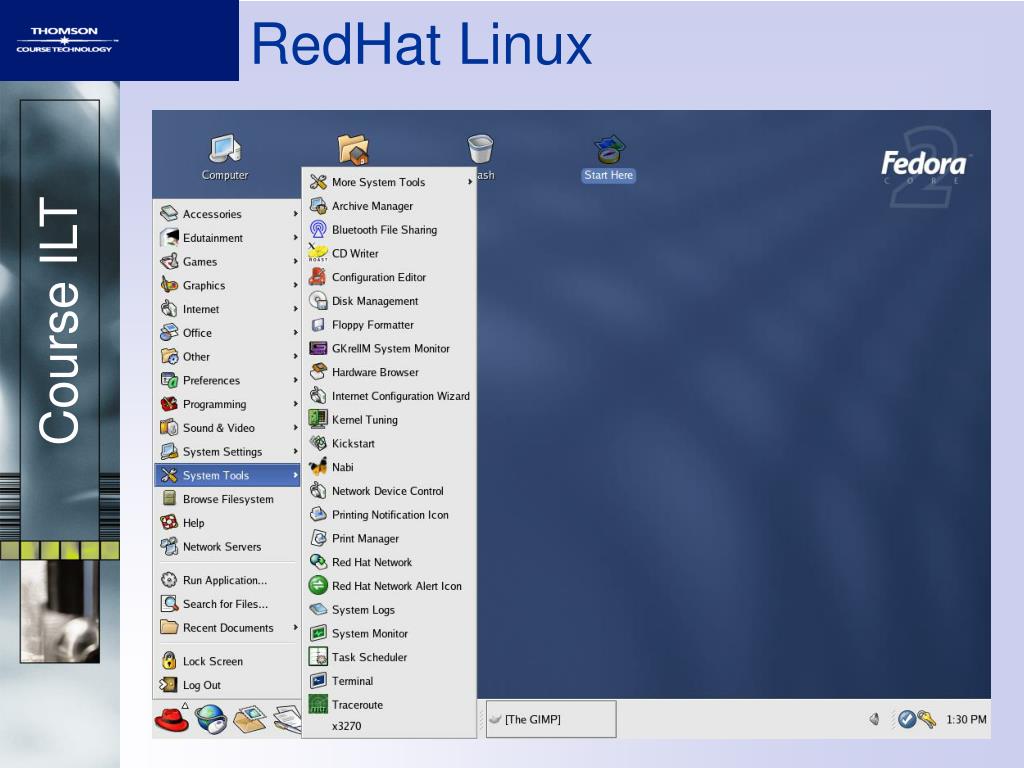Choose Search for Files... from the menu
1024x768 pixels.
coord(228,604)
